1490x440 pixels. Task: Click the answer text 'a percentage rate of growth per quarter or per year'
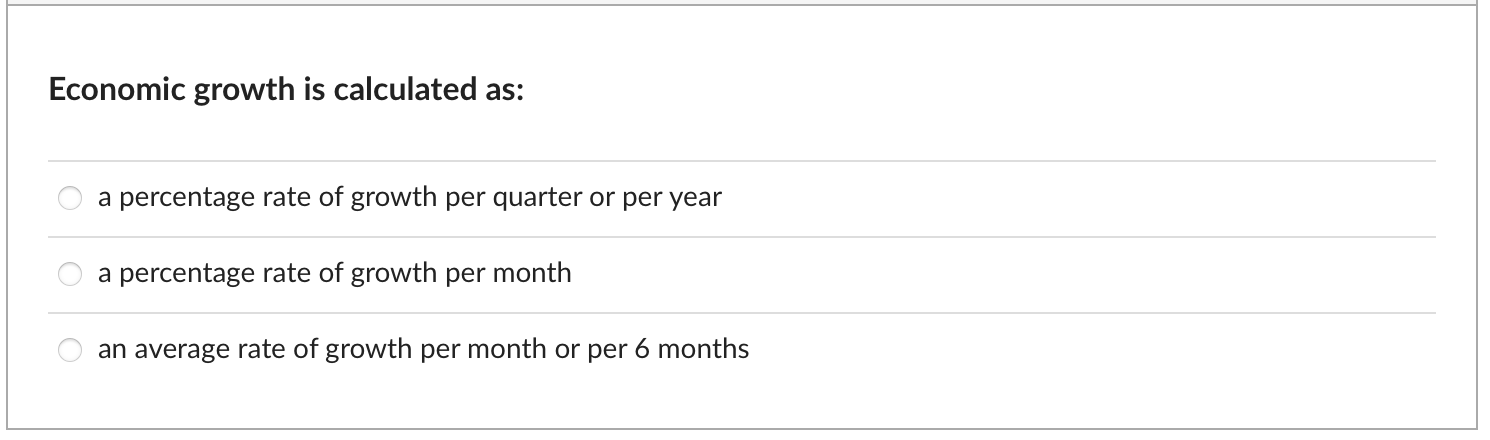tap(409, 198)
